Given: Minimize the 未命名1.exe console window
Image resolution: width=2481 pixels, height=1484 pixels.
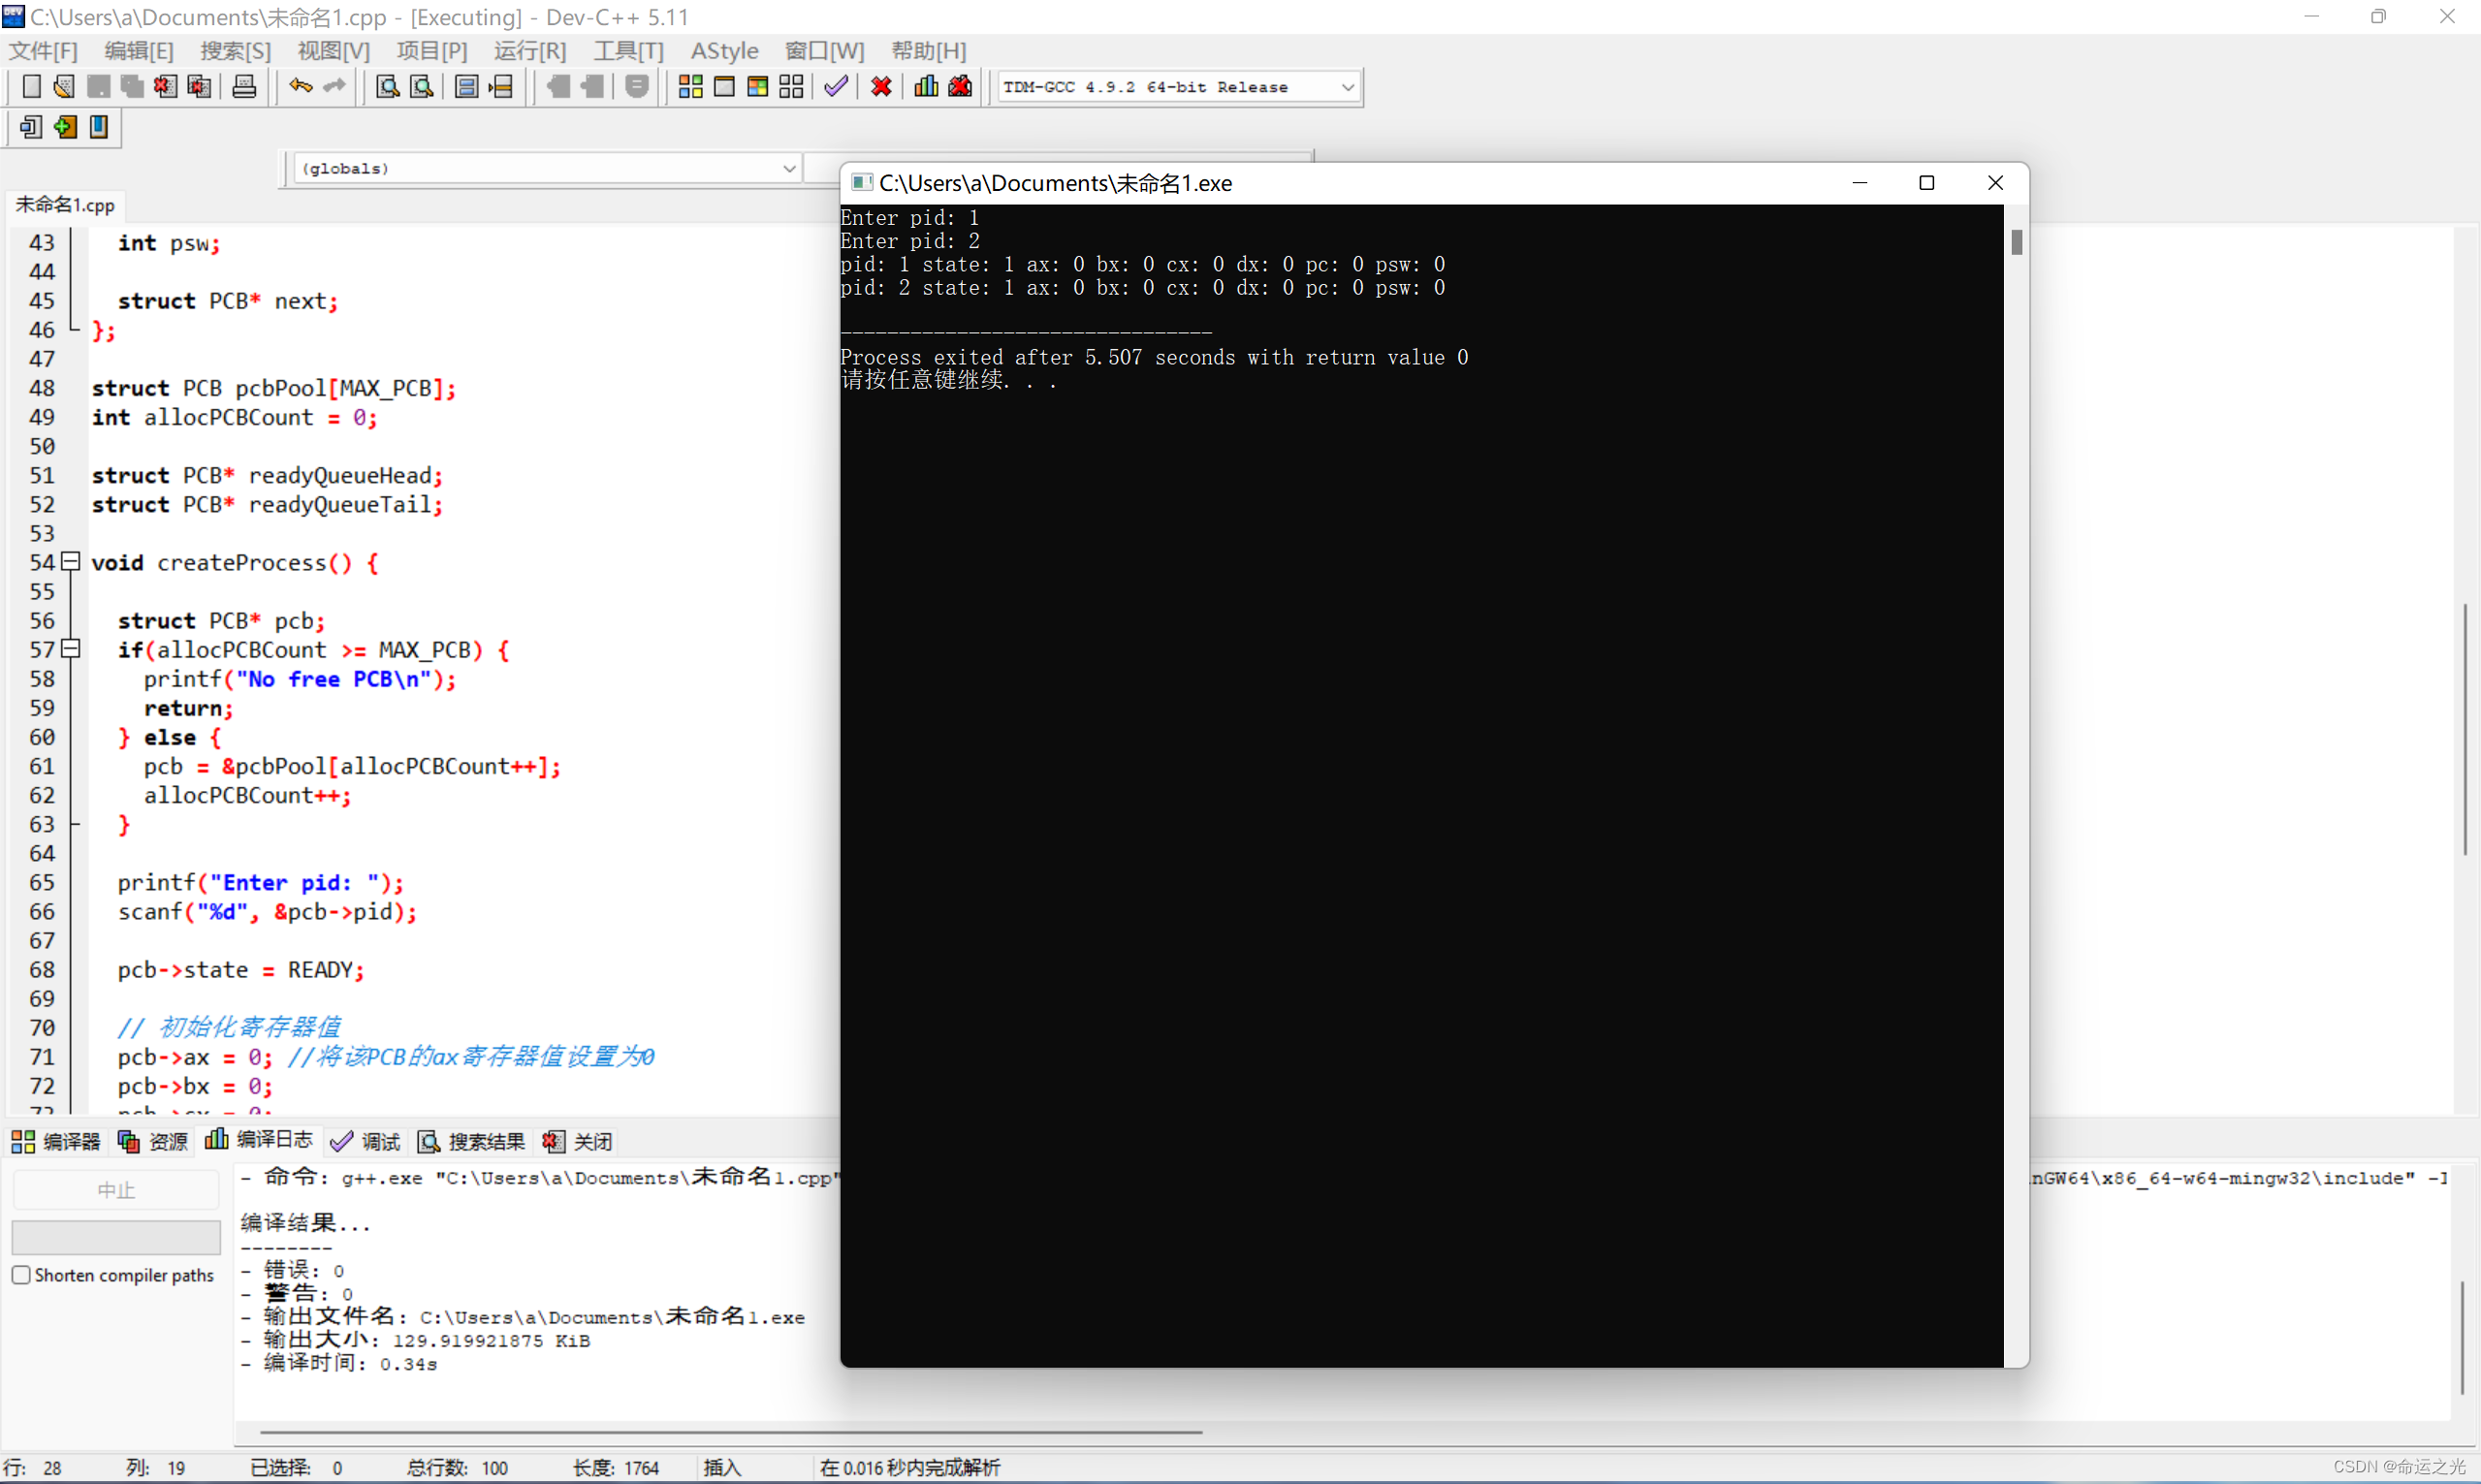Looking at the screenshot, I should click(1860, 183).
